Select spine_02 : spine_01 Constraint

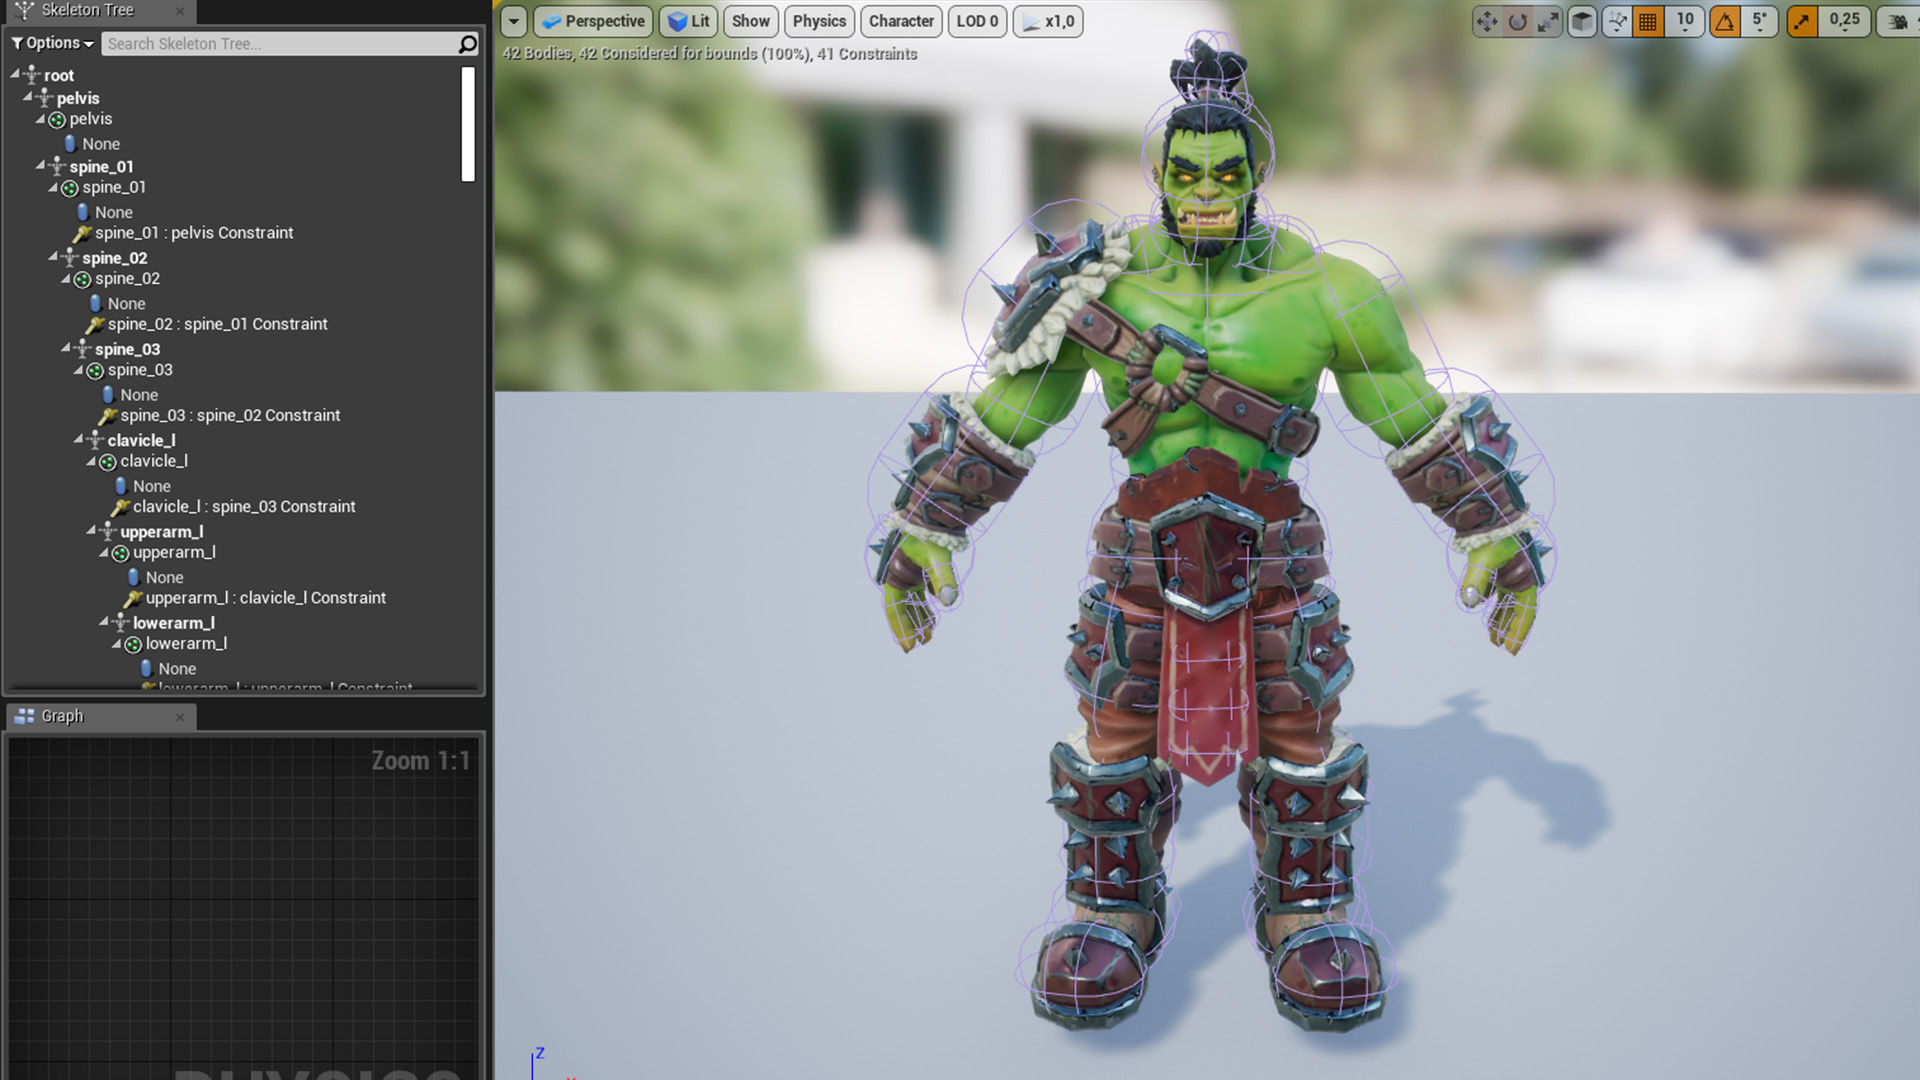(207, 324)
